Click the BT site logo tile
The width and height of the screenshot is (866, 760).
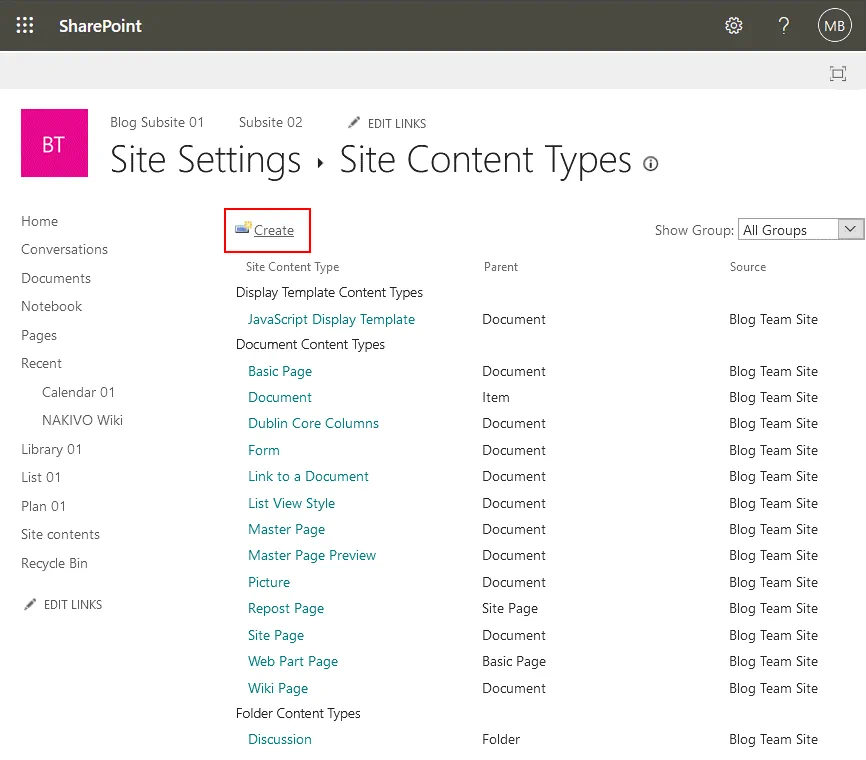click(x=54, y=144)
